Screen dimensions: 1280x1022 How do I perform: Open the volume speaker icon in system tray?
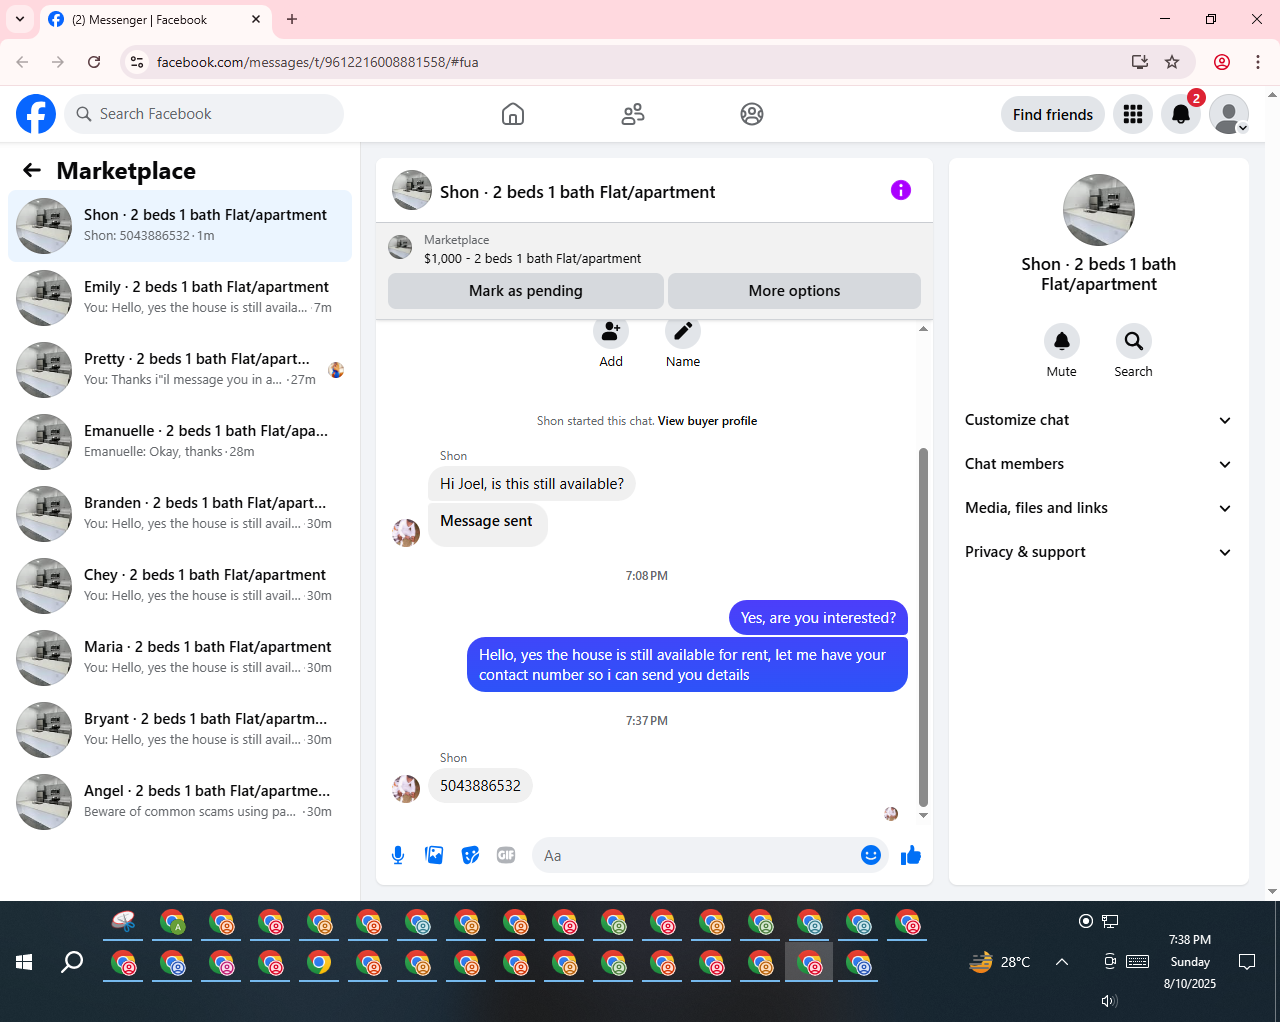pos(1109,1001)
